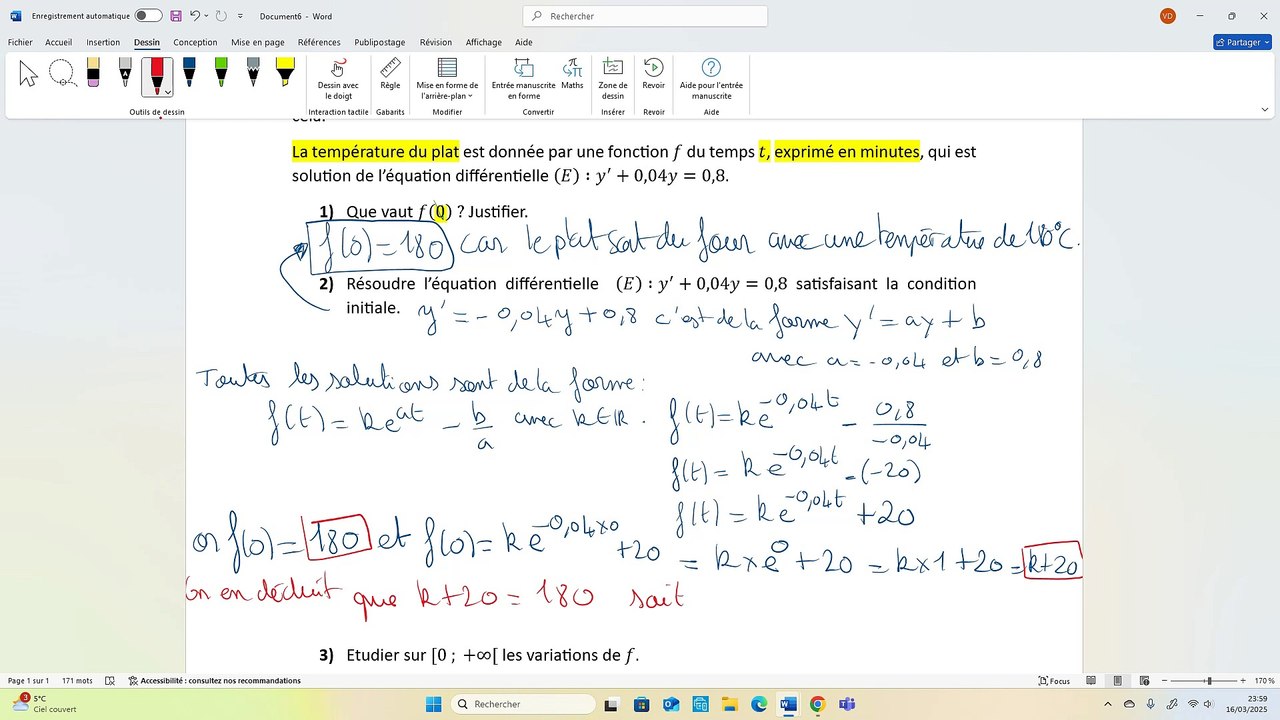Open Google Chrome from taskbar
This screenshot has width=1280, height=720.
point(817,704)
